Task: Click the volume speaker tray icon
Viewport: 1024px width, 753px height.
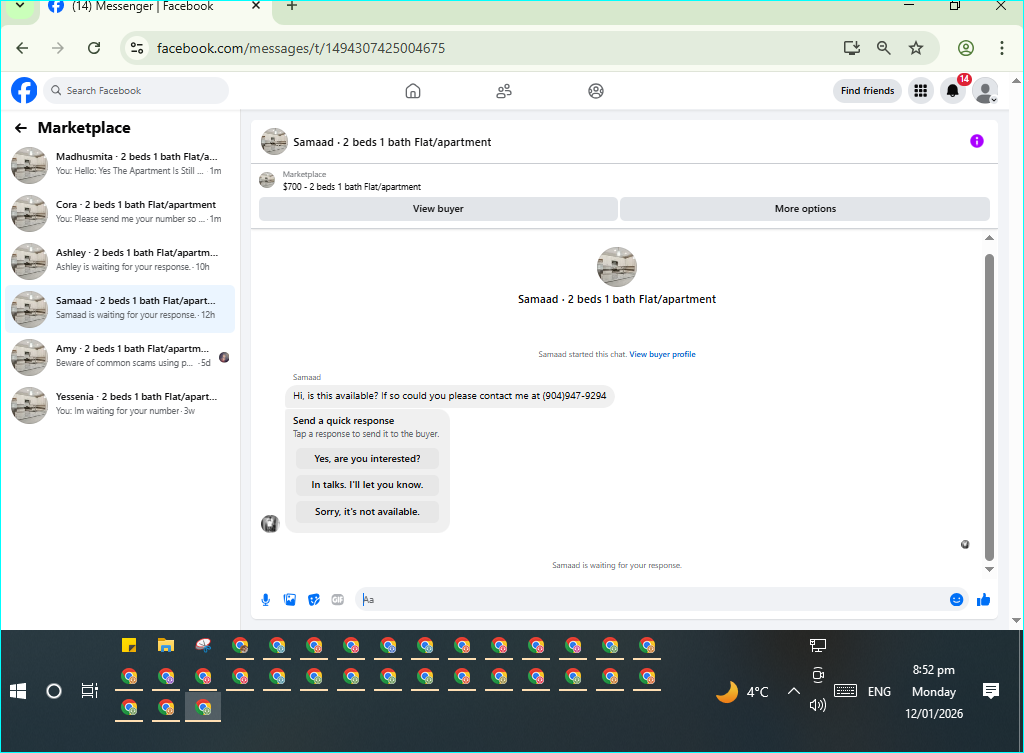Action: tap(818, 705)
